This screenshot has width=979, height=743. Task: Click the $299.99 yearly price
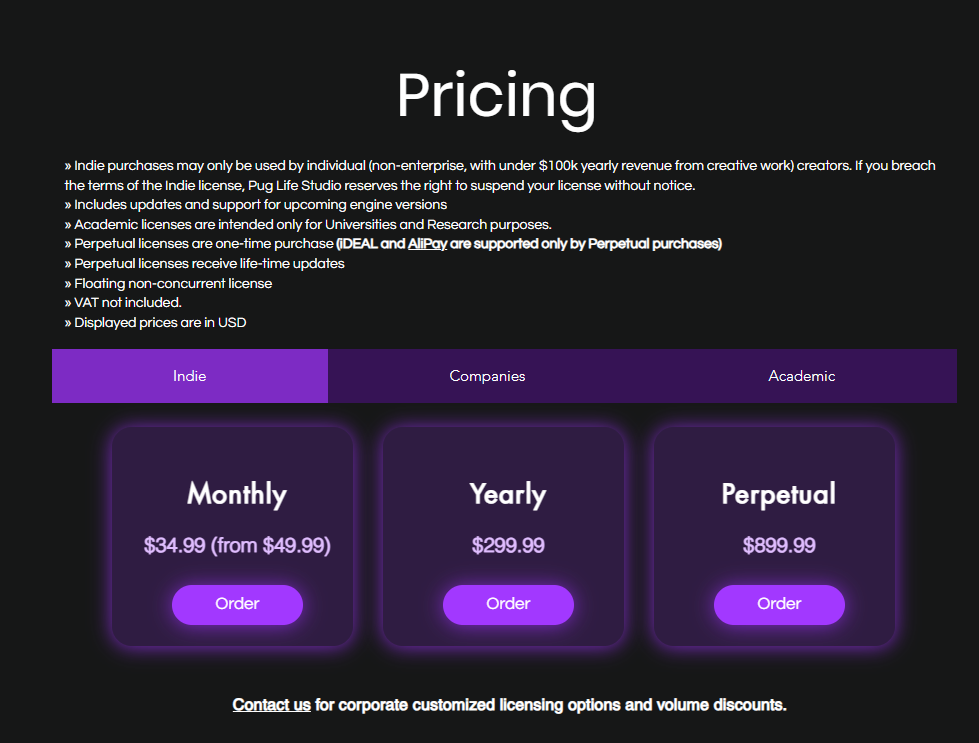(508, 546)
